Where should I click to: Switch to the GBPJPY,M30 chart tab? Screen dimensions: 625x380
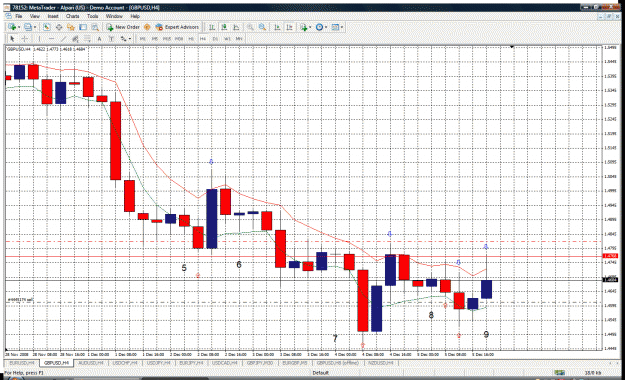[x=259, y=363]
